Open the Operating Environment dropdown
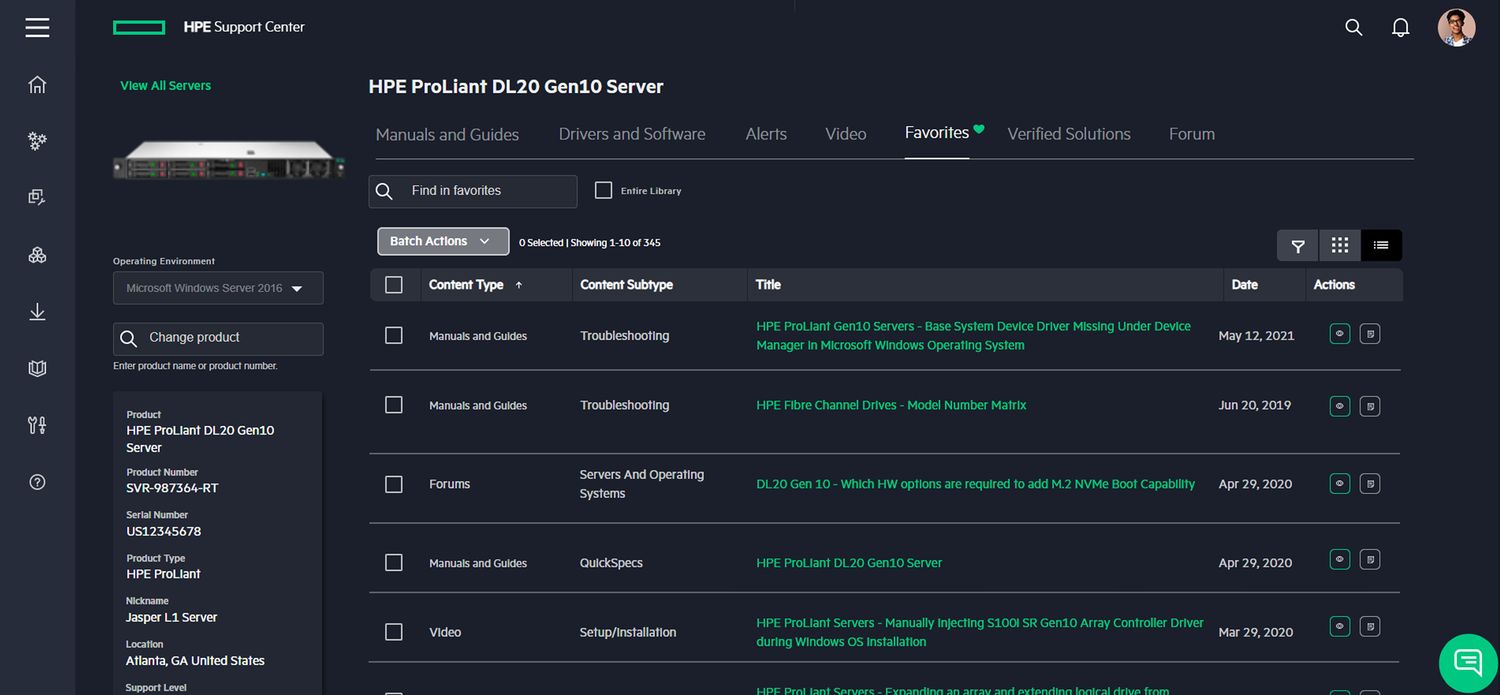 pyautogui.click(x=218, y=288)
